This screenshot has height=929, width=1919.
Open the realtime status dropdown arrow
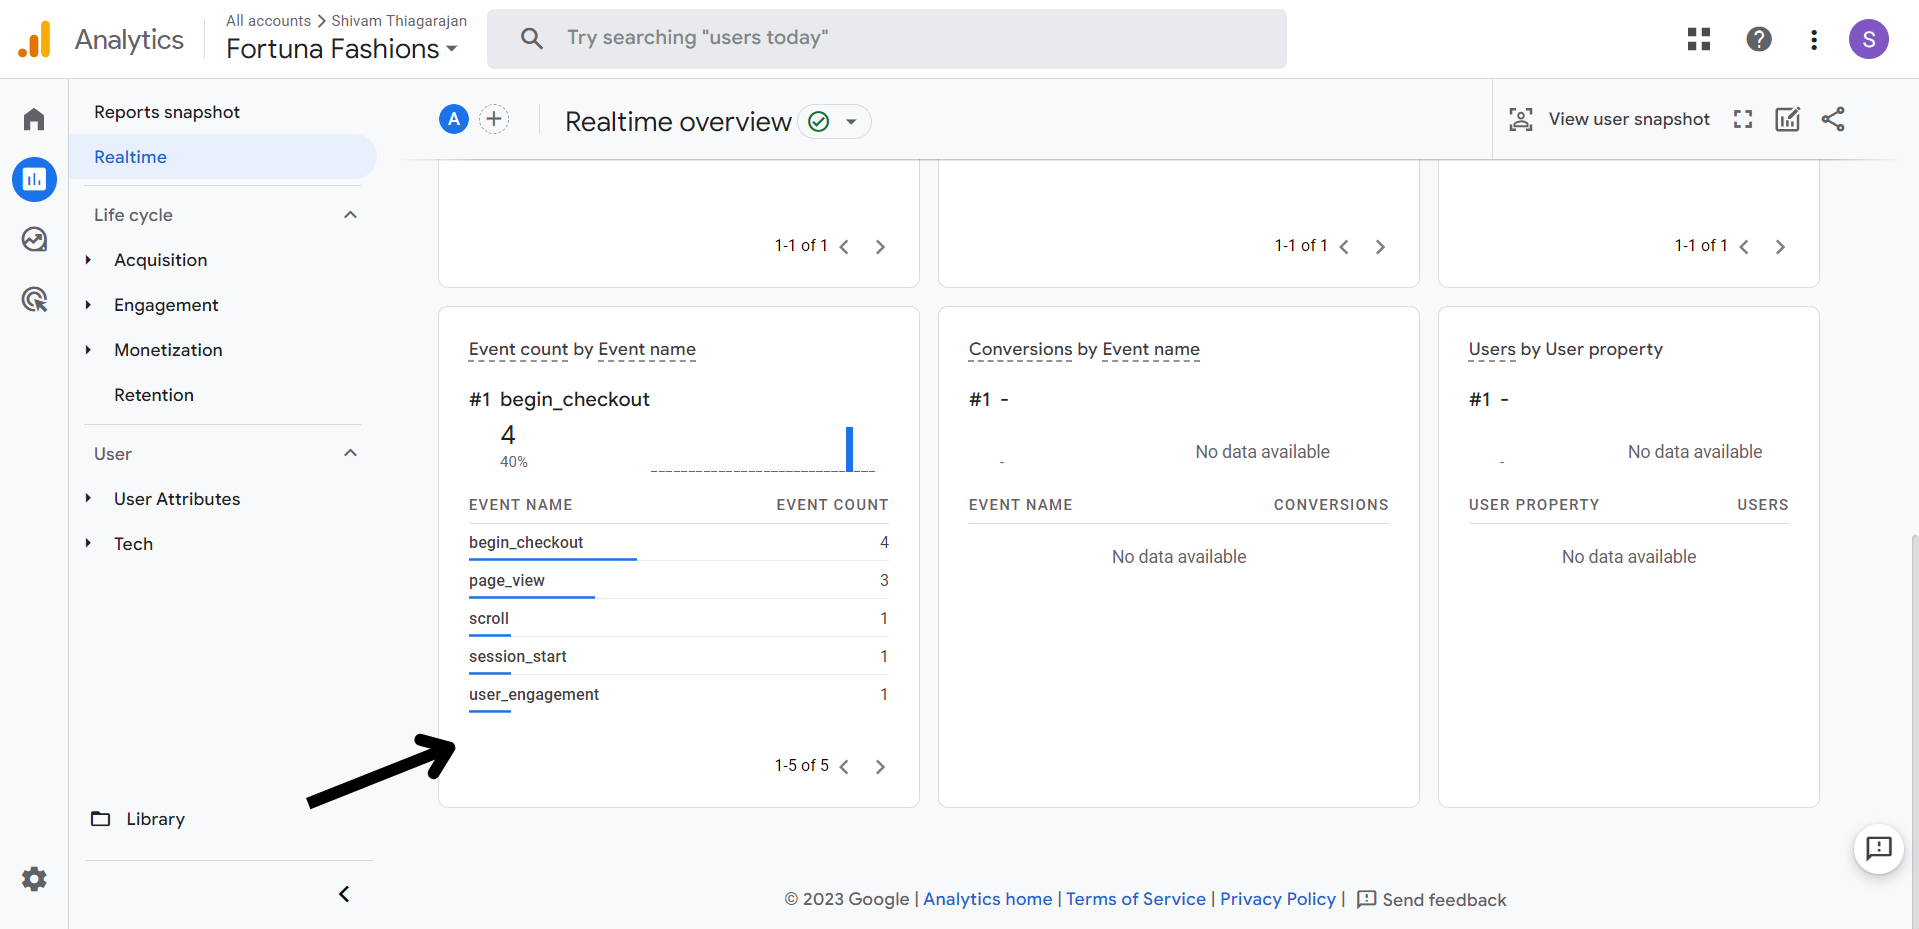851,121
